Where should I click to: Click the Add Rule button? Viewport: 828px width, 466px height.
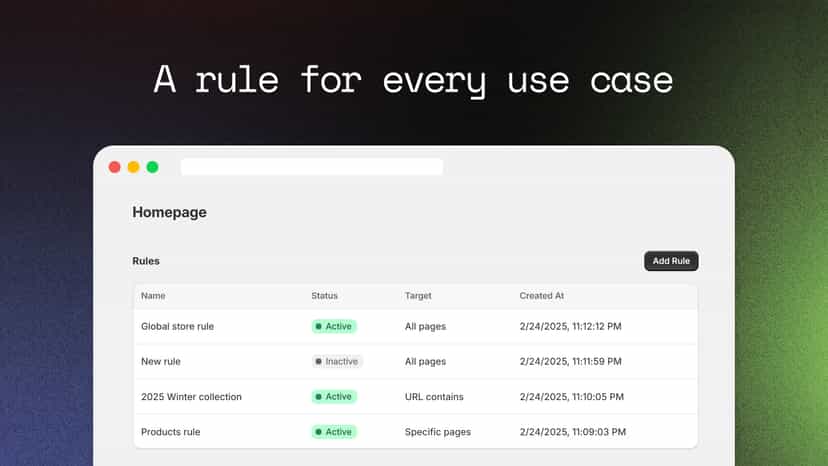tap(671, 261)
